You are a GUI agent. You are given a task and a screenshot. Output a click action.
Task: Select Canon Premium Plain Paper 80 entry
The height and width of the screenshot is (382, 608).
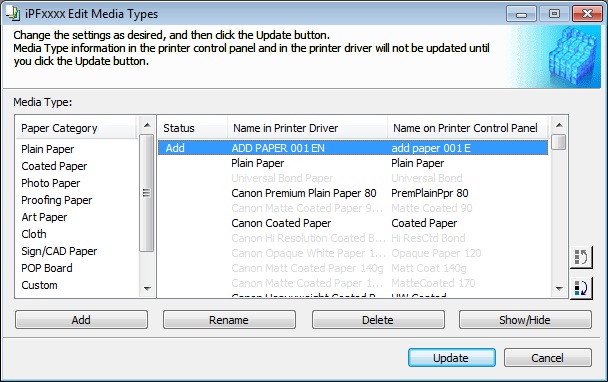(x=304, y=193)
